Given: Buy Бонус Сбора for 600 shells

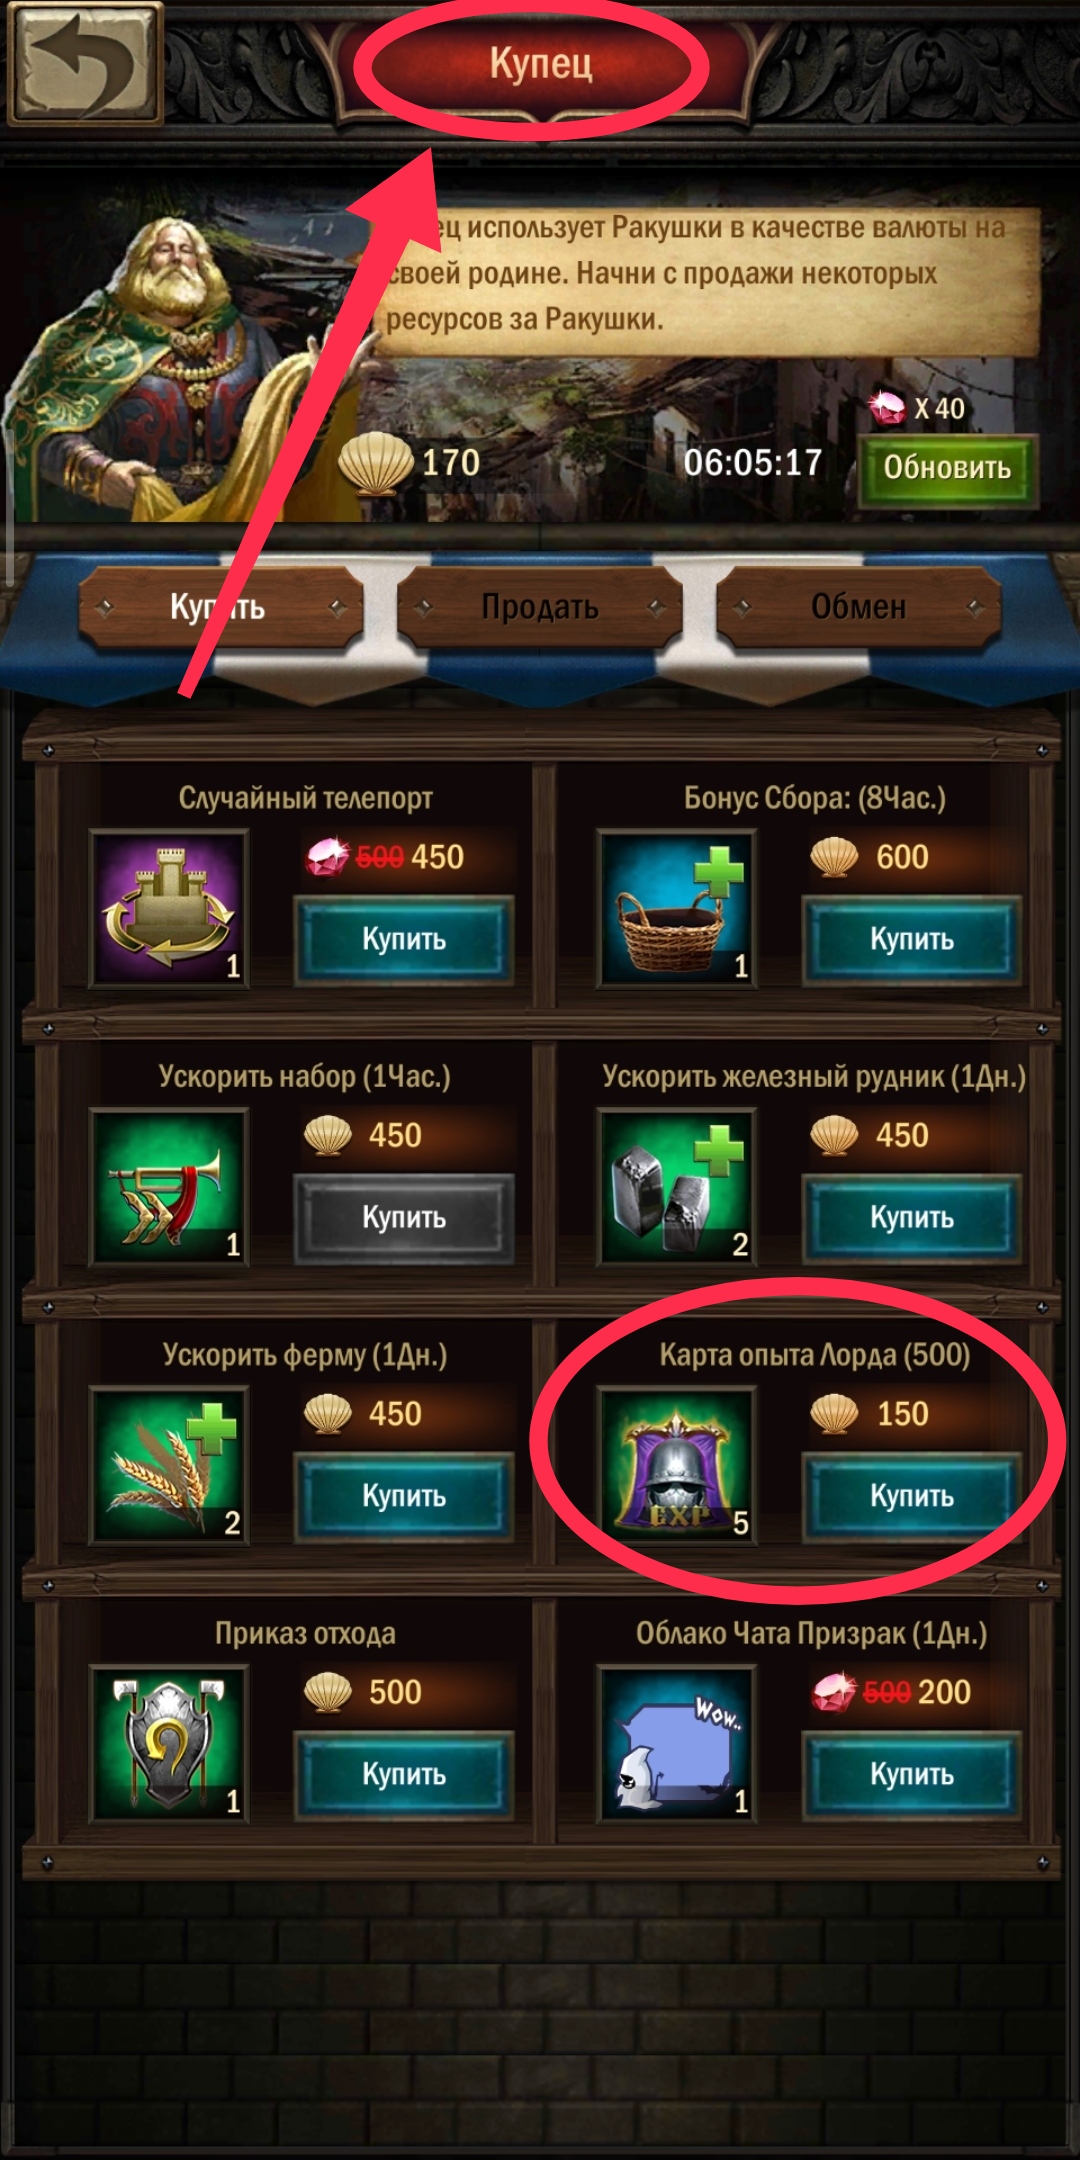Looking at the screenshot, I should (911, 939).
